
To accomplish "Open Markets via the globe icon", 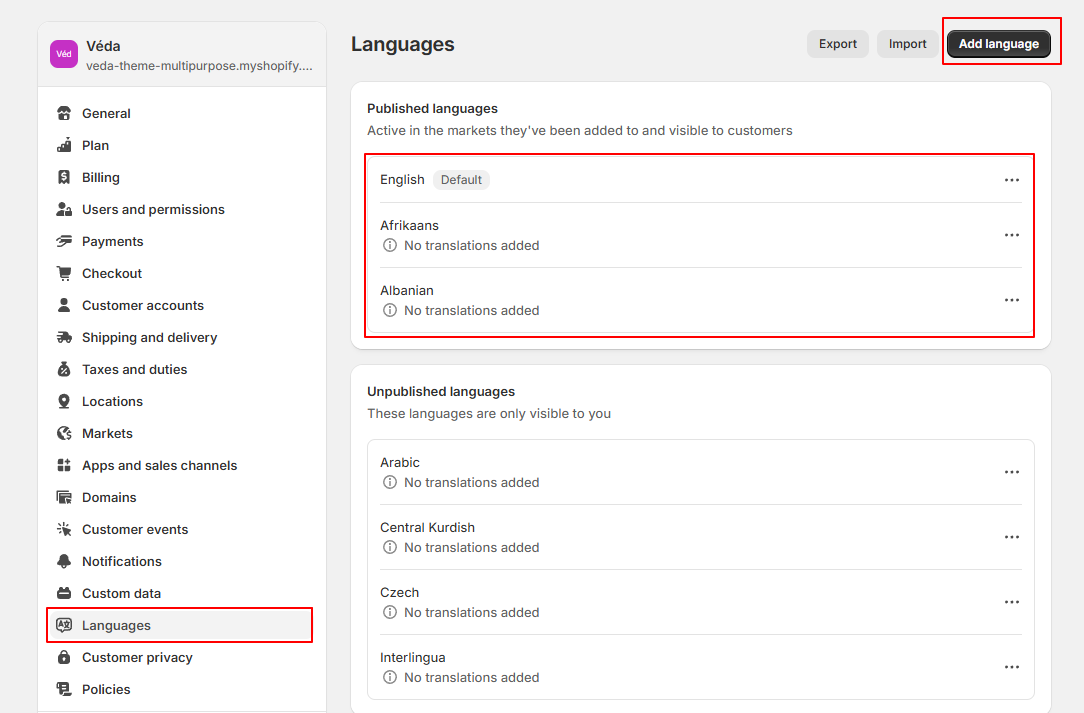I will pos(65,433).
